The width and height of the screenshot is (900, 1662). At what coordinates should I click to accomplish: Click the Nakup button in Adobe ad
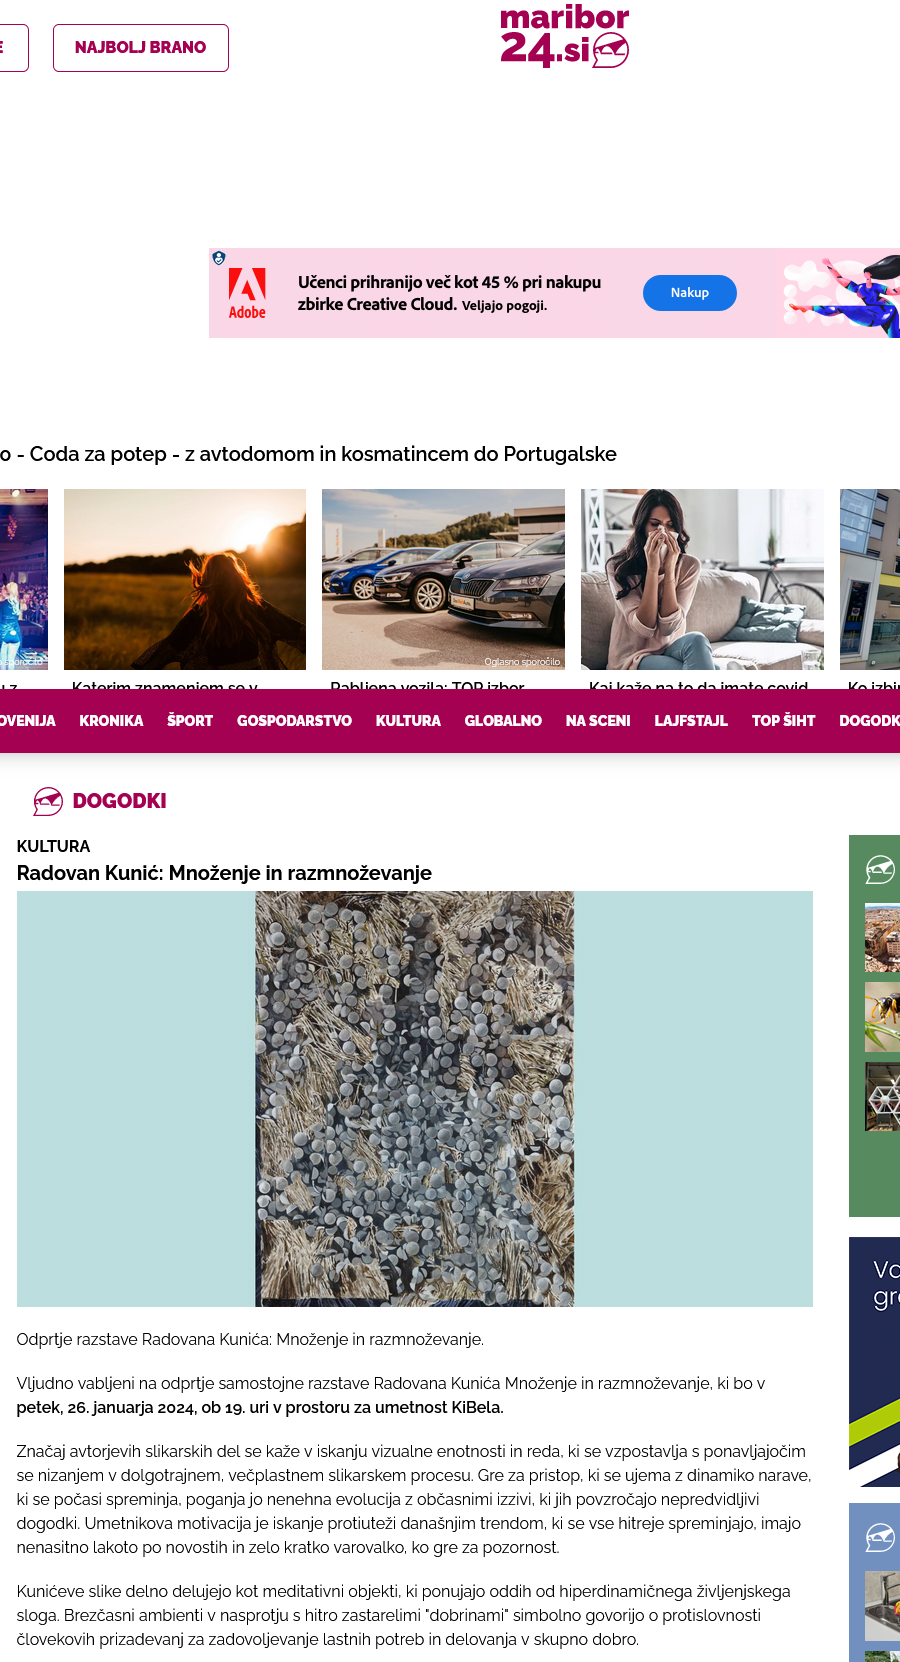click(689, 293)
